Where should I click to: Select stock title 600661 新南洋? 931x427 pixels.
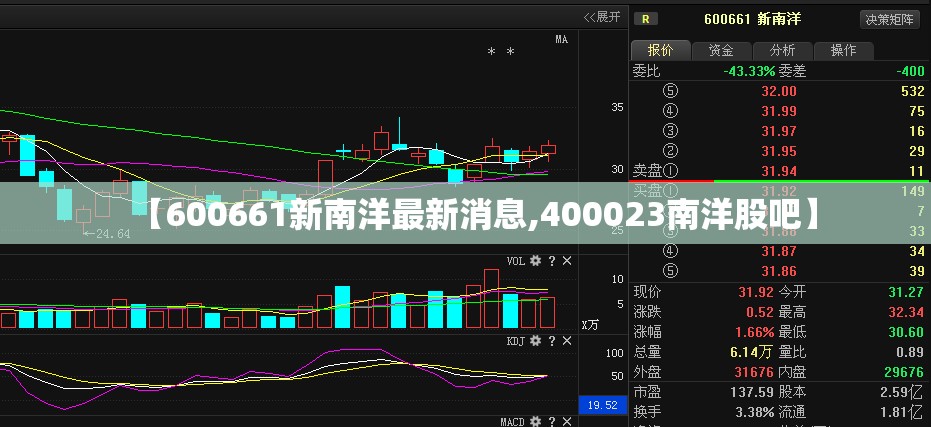tap(752, 19)
